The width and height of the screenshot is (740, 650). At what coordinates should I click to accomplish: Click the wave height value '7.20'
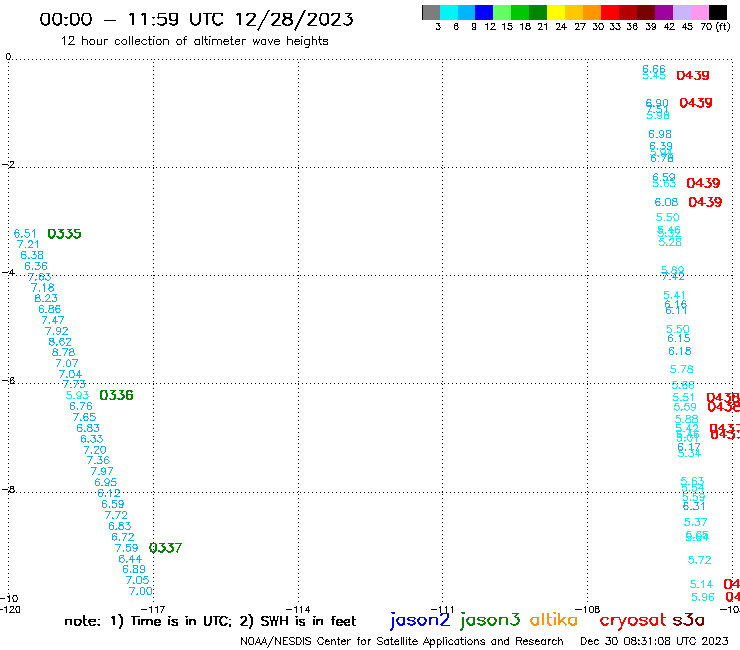(95, 450)
